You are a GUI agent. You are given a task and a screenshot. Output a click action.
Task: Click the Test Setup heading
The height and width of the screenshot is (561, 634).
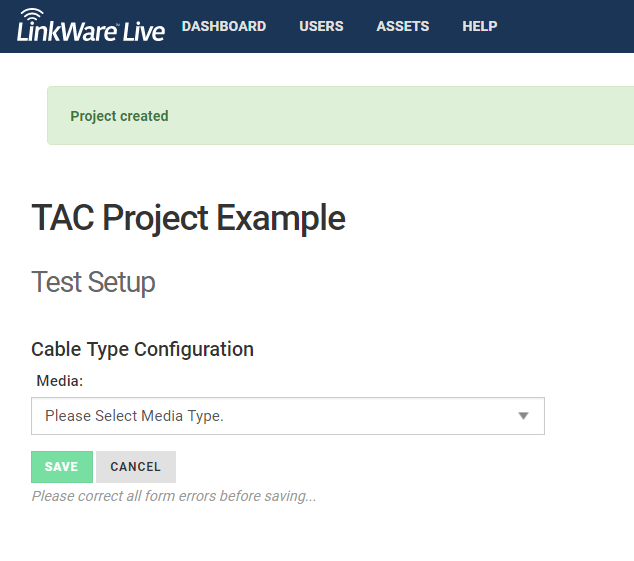click(x=93, y=282)
